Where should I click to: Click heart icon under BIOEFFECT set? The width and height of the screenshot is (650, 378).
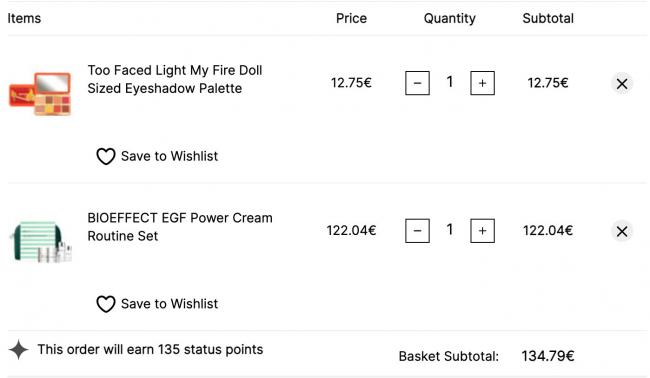tap(106, 304)
